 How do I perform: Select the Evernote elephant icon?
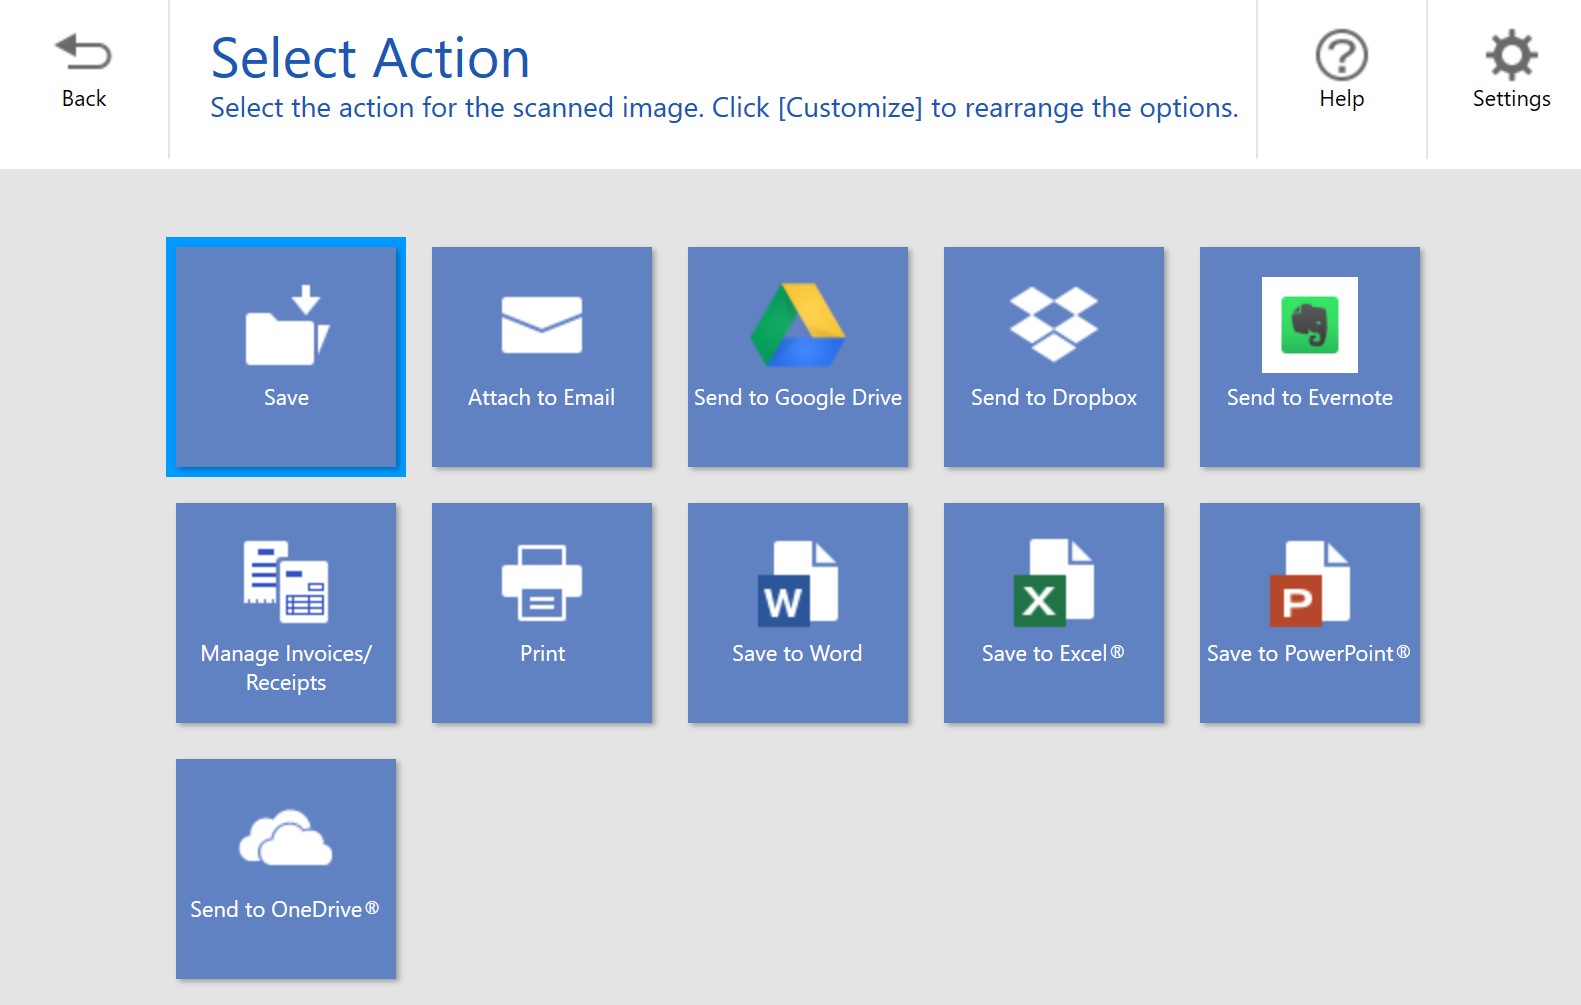click(x=1309, y=325)
